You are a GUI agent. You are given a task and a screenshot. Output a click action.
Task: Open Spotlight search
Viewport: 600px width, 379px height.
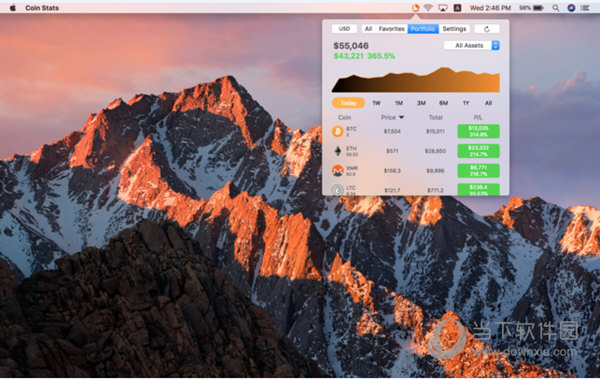pyautogui.click(x=556, y=8)
